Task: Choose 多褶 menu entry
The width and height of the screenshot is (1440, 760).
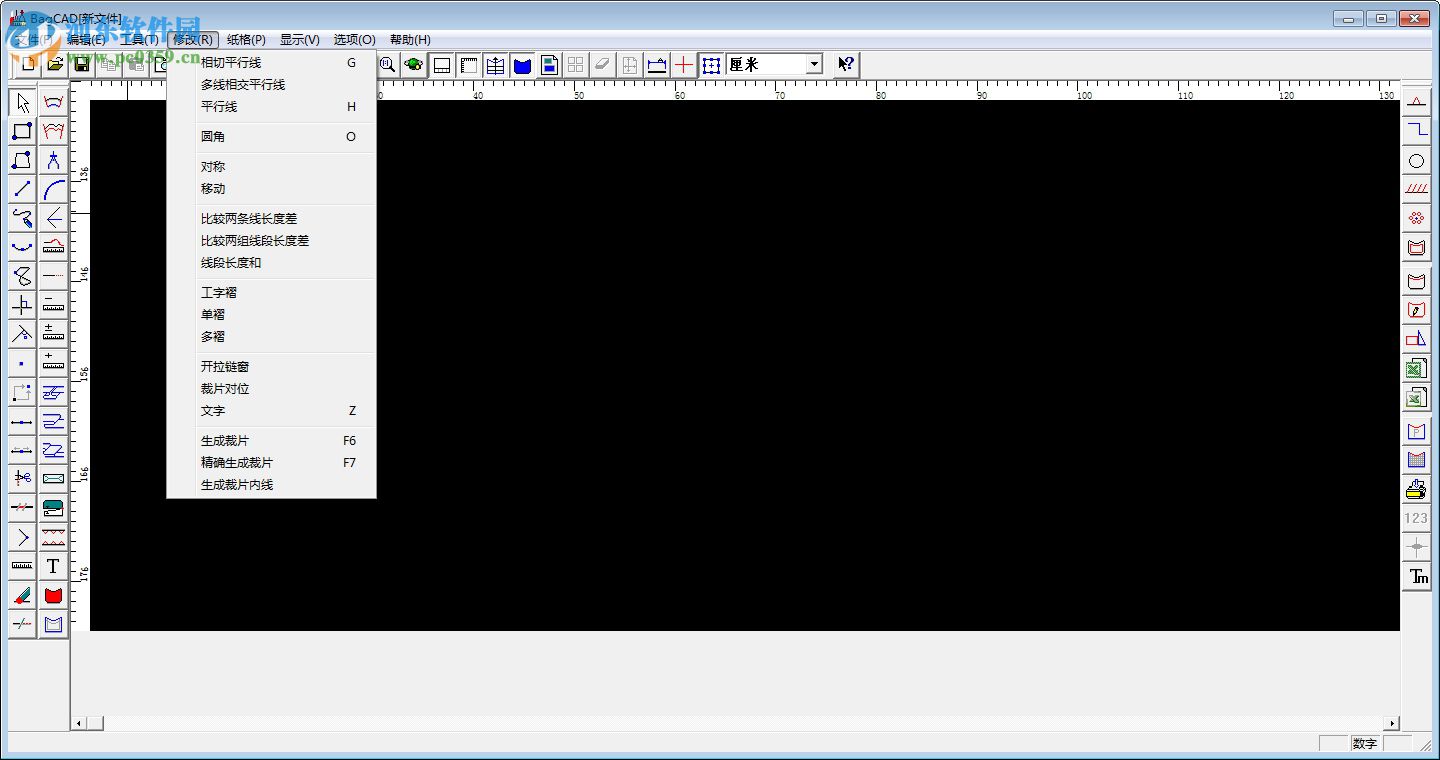Action: 271,337
